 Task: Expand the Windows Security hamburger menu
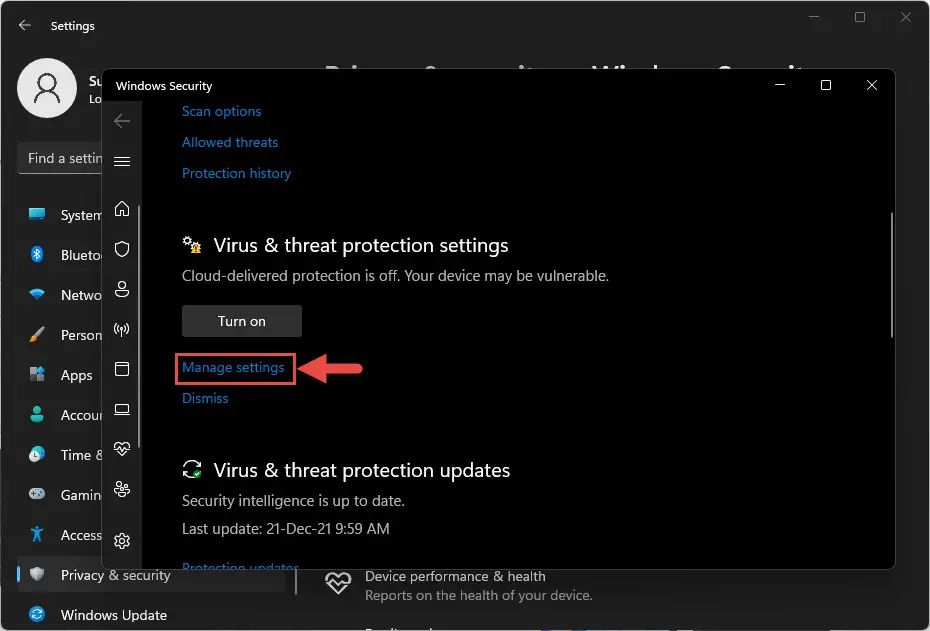click(x=122, y=161)
